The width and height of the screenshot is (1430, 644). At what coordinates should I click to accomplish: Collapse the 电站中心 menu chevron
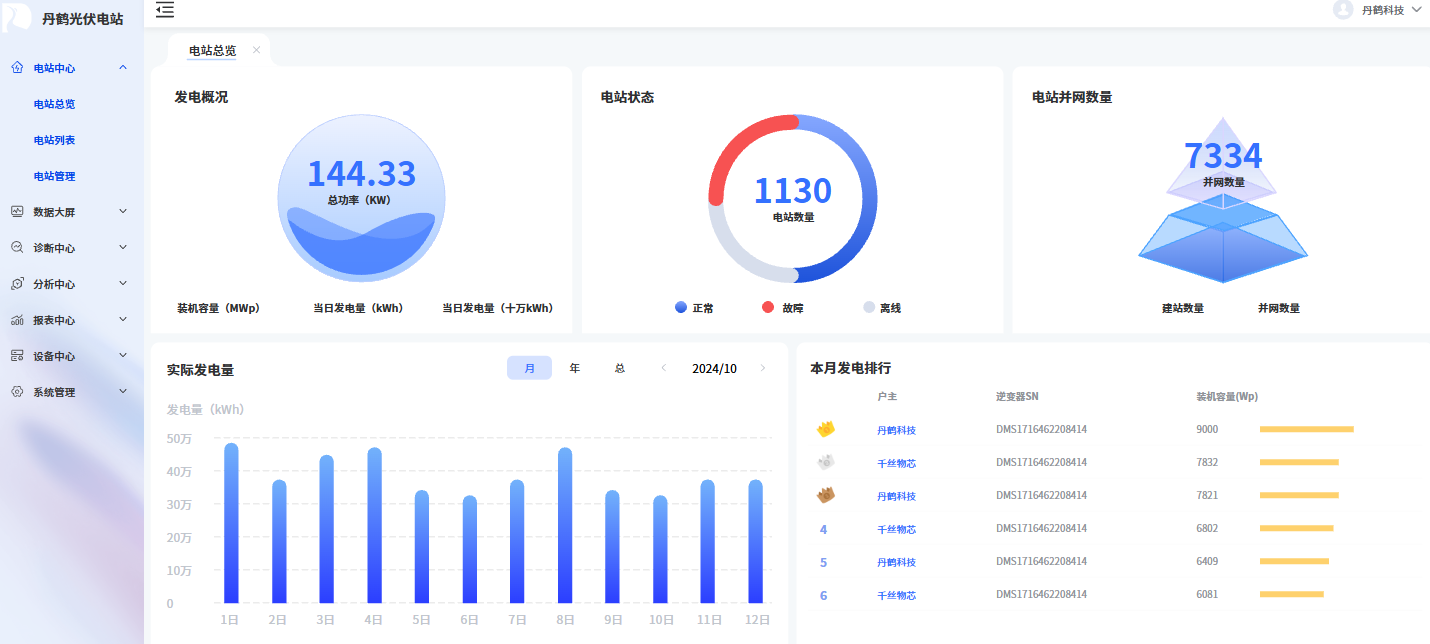pos(123,68)
